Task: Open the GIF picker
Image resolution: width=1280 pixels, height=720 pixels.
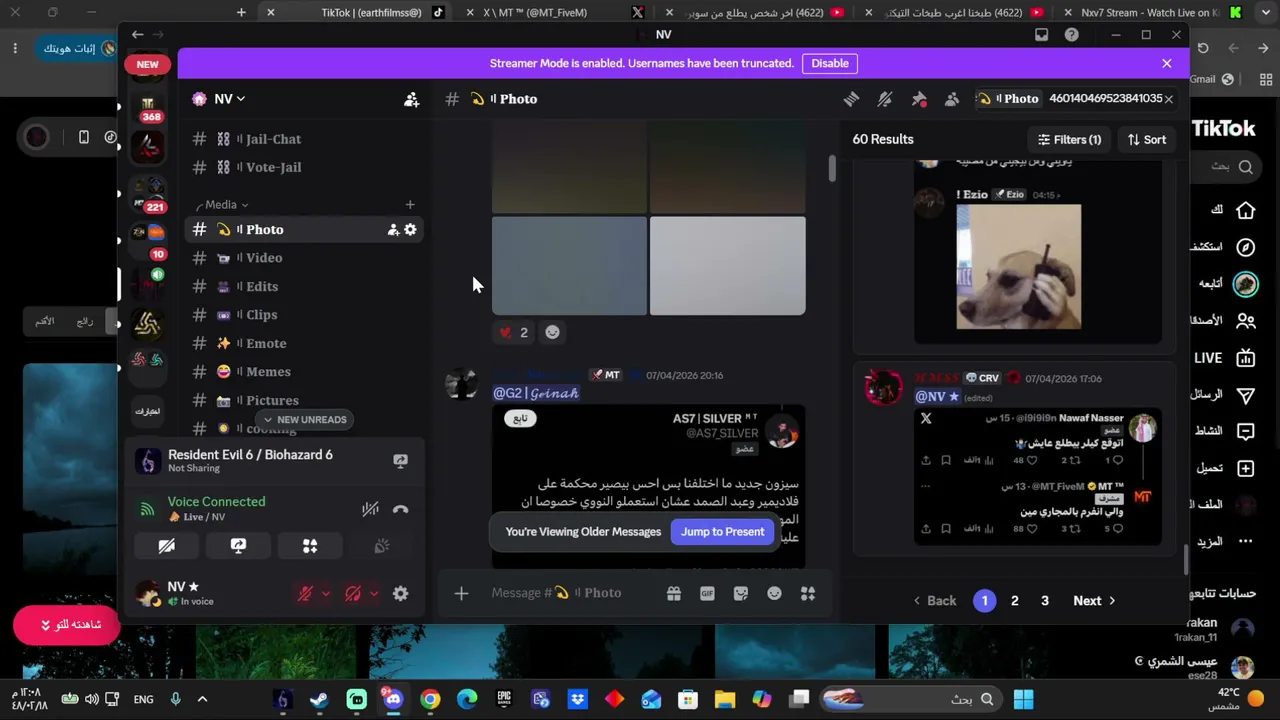Action: (x=707, y=593)
